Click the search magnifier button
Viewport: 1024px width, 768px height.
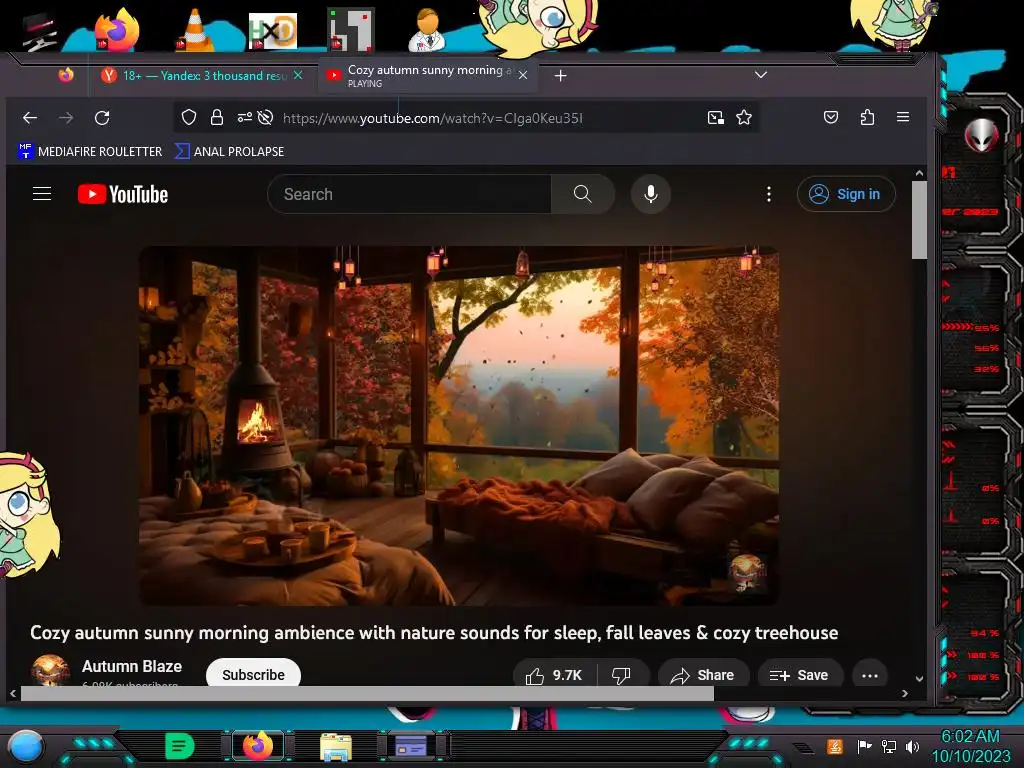[583, 194]
